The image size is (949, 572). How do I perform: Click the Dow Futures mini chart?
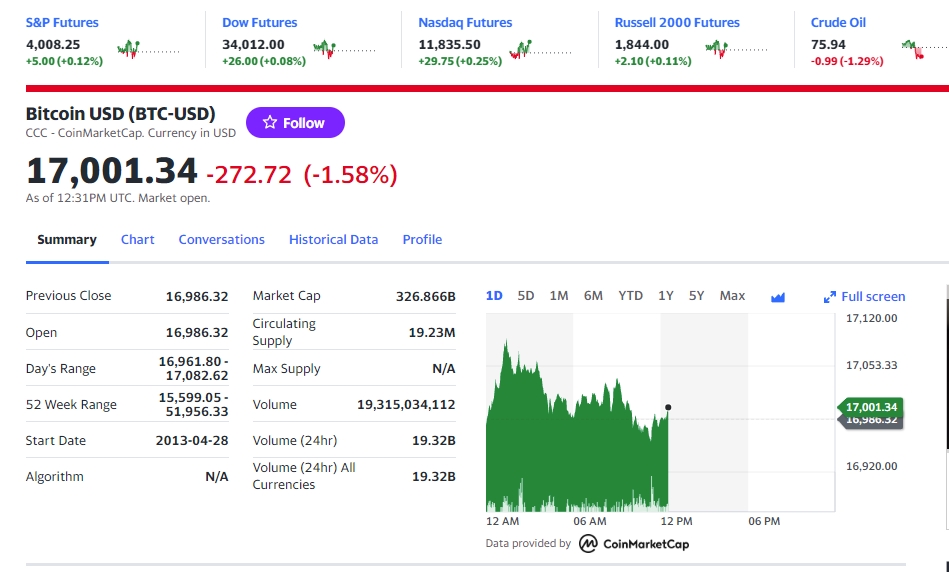click(x=344, y=49)
